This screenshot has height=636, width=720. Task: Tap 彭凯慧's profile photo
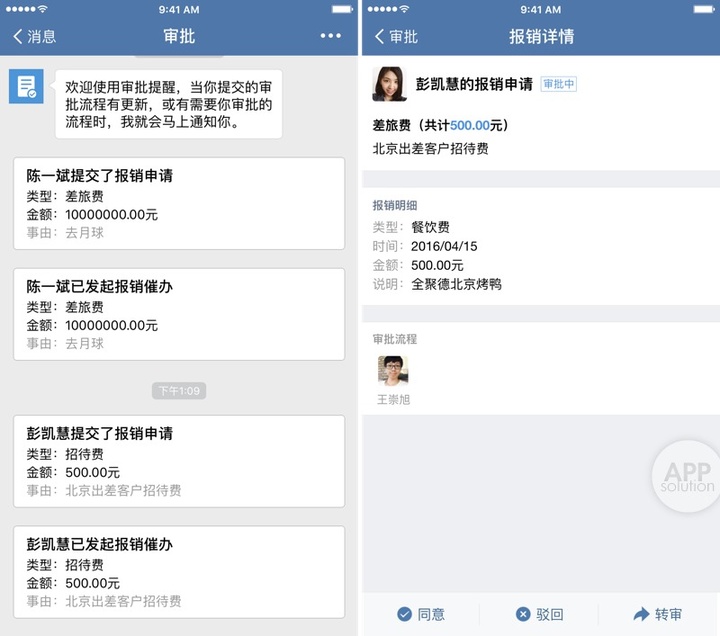coord(389,84)
